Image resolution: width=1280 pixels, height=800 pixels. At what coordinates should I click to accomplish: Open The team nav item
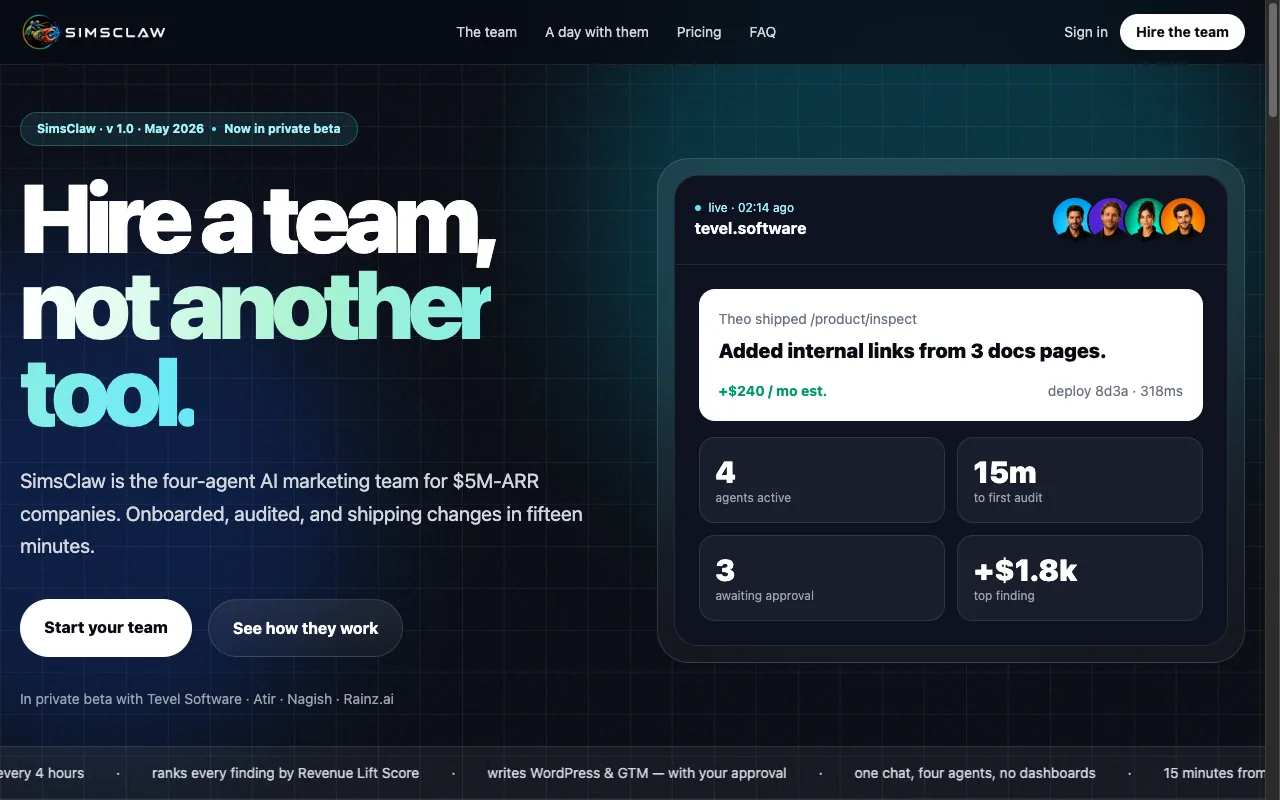tap(487, 32)
